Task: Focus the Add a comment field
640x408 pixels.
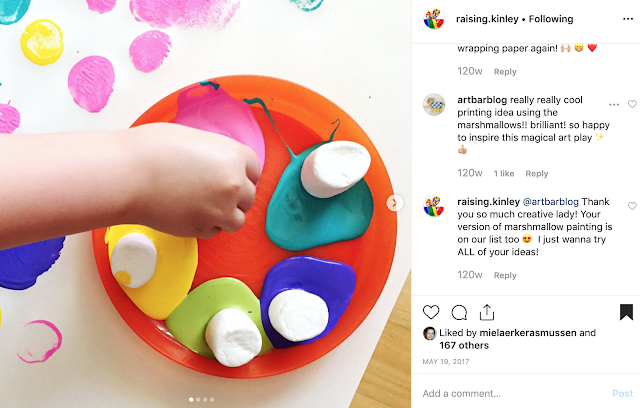Action: [x=514, y=393]
